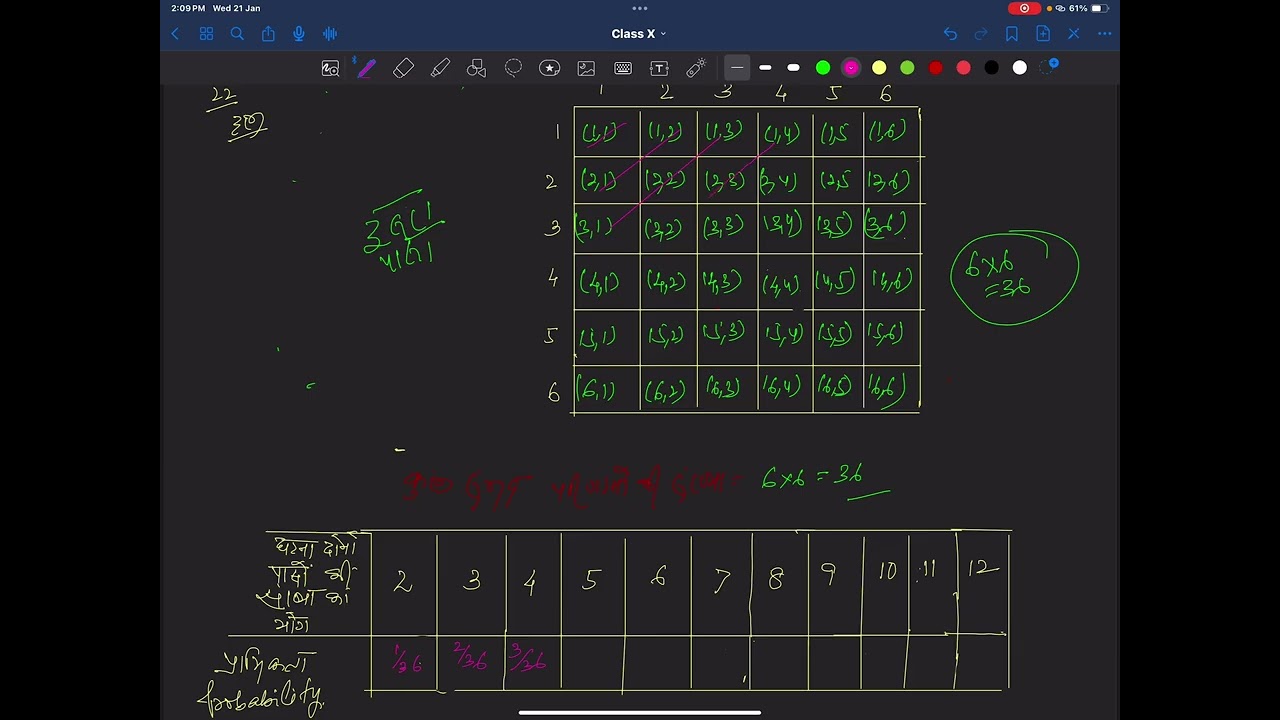Select the text box tool
The height and width of the screenshot is (720, 1280).
pyautogui.click(x=659, y=68)
